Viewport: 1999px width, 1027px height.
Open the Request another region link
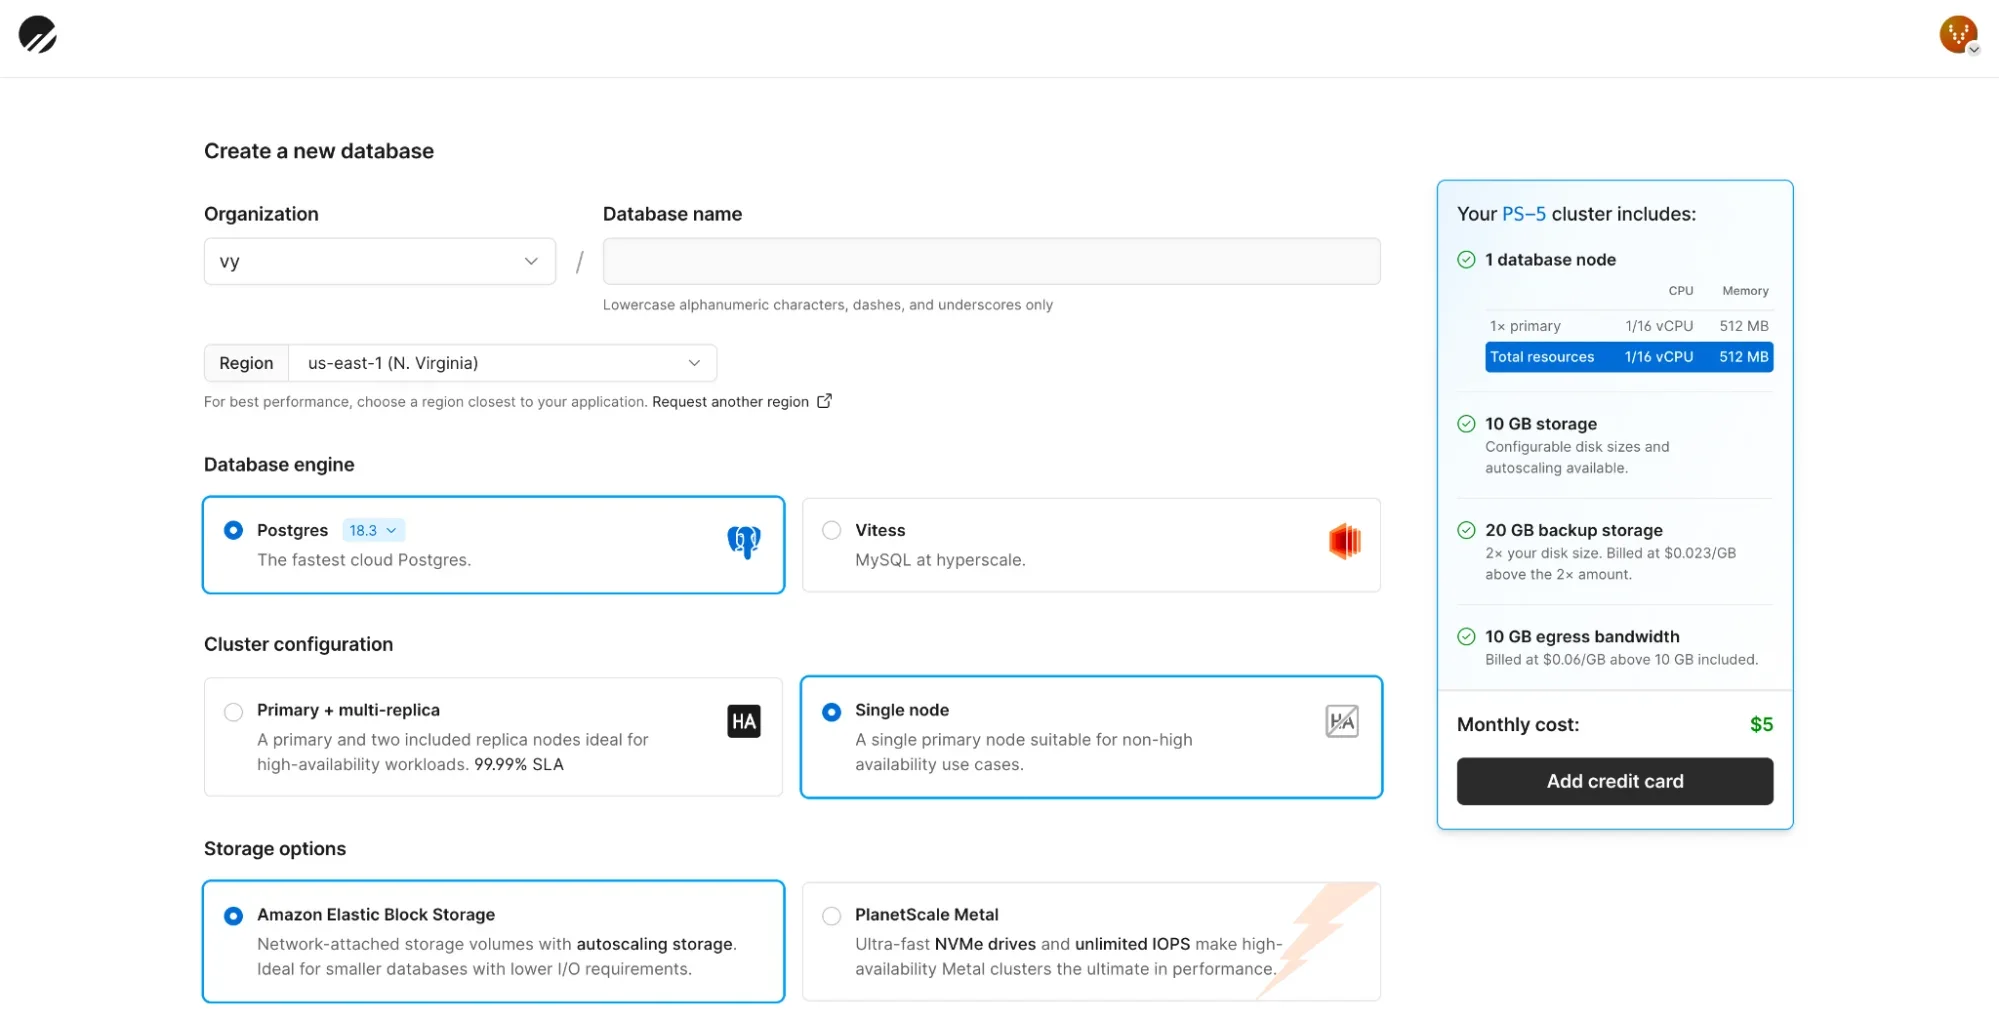(x=730, y=401)
